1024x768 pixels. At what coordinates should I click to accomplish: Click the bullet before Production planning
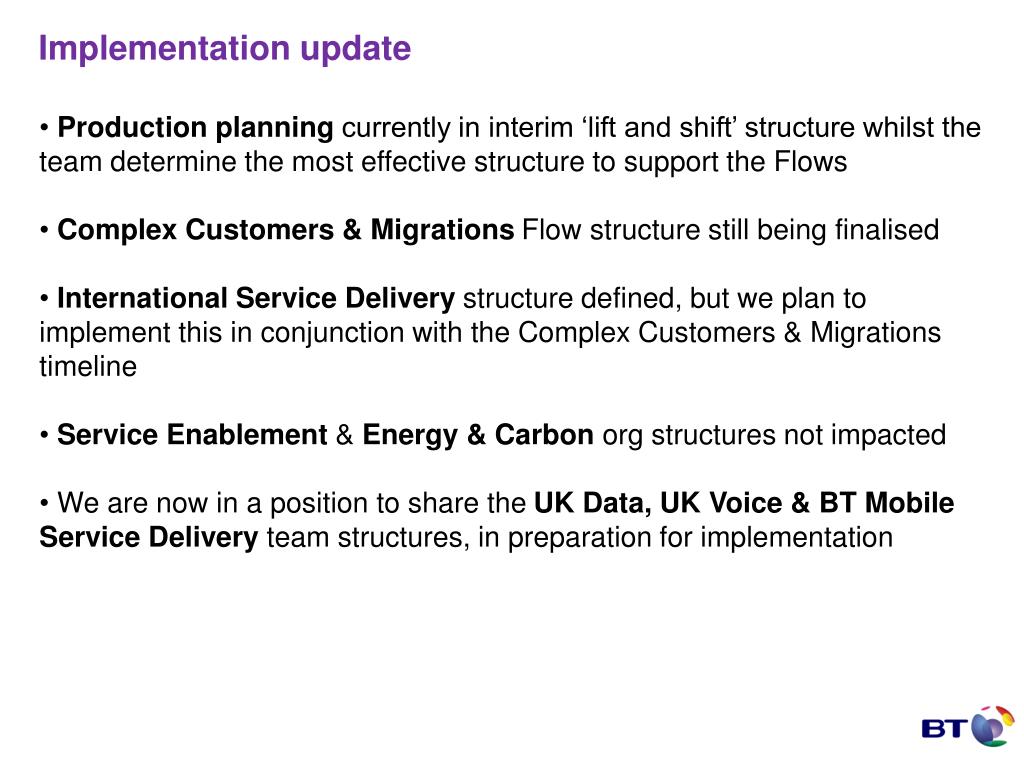[44, 127]
